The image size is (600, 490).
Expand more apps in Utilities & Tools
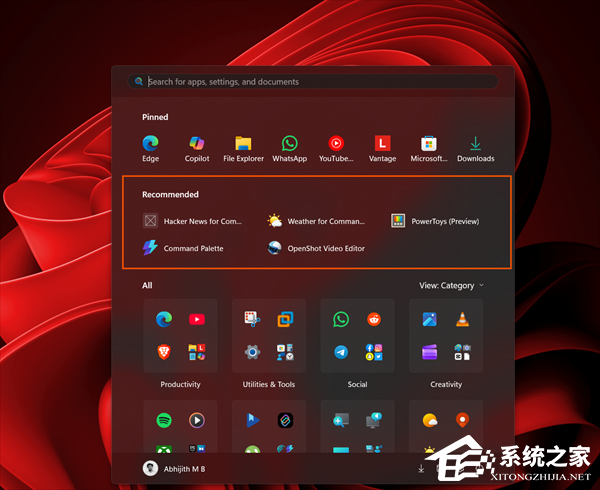pyautogui.click(x=285, y=352)
